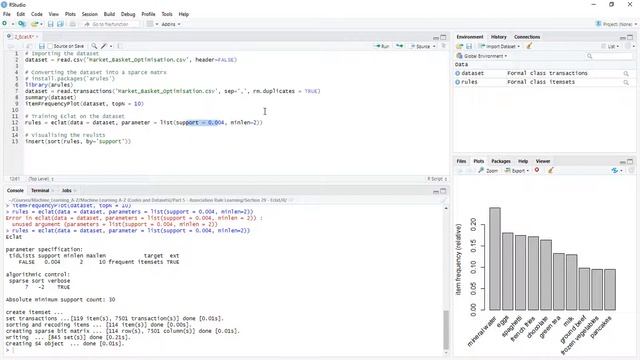Image resolution: width=640 pixels, height=360 pixels.
Task: Maximize the Plots pane
Action: pyautogui.click(x=630, y=161)
